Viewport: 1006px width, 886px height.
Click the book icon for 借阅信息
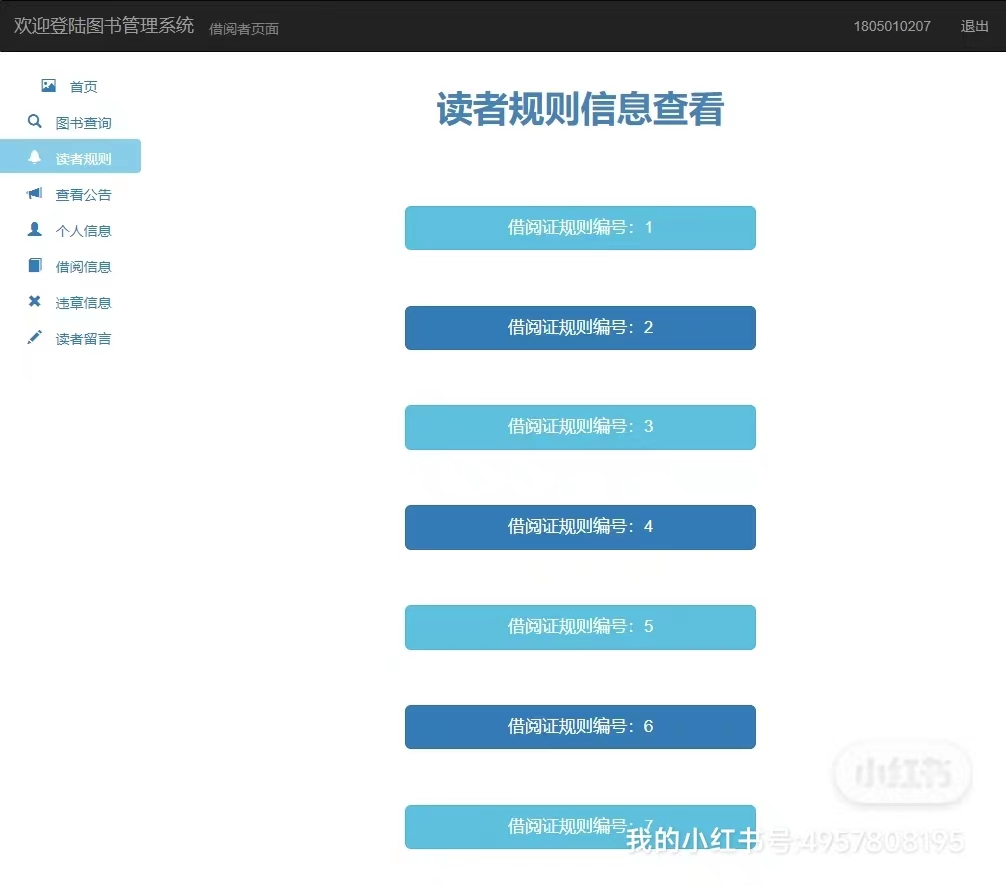tap(35, 265)
